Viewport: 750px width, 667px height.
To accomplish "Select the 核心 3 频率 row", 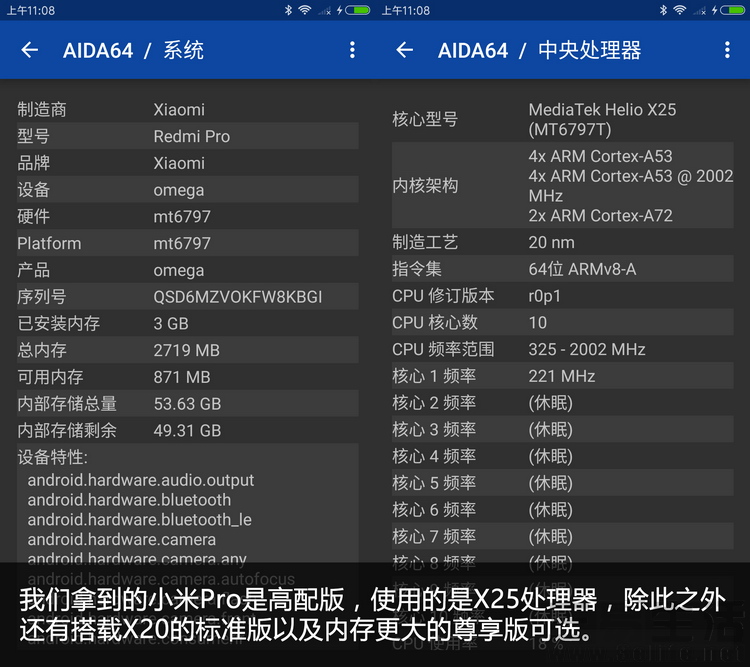I will point(562,430).
